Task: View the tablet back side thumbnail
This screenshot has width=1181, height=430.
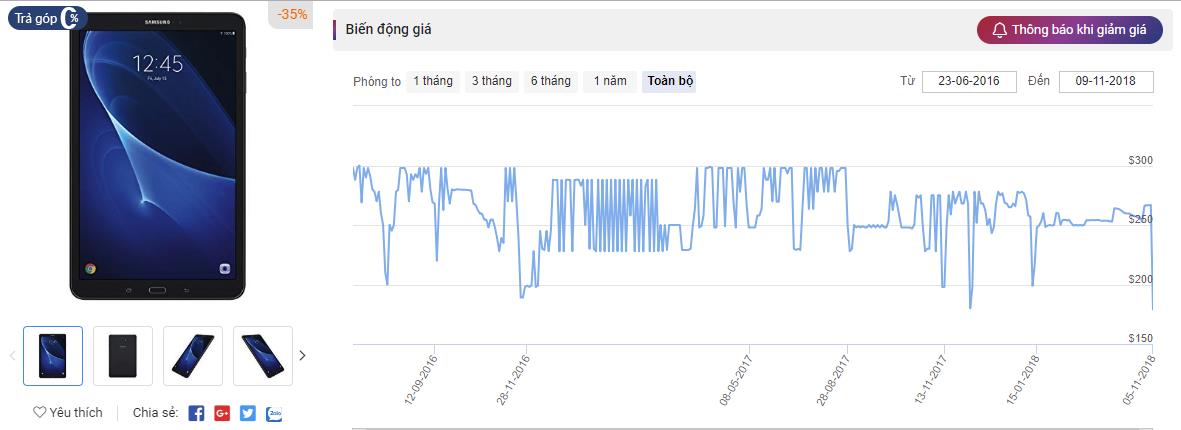Action: point(123,355)
